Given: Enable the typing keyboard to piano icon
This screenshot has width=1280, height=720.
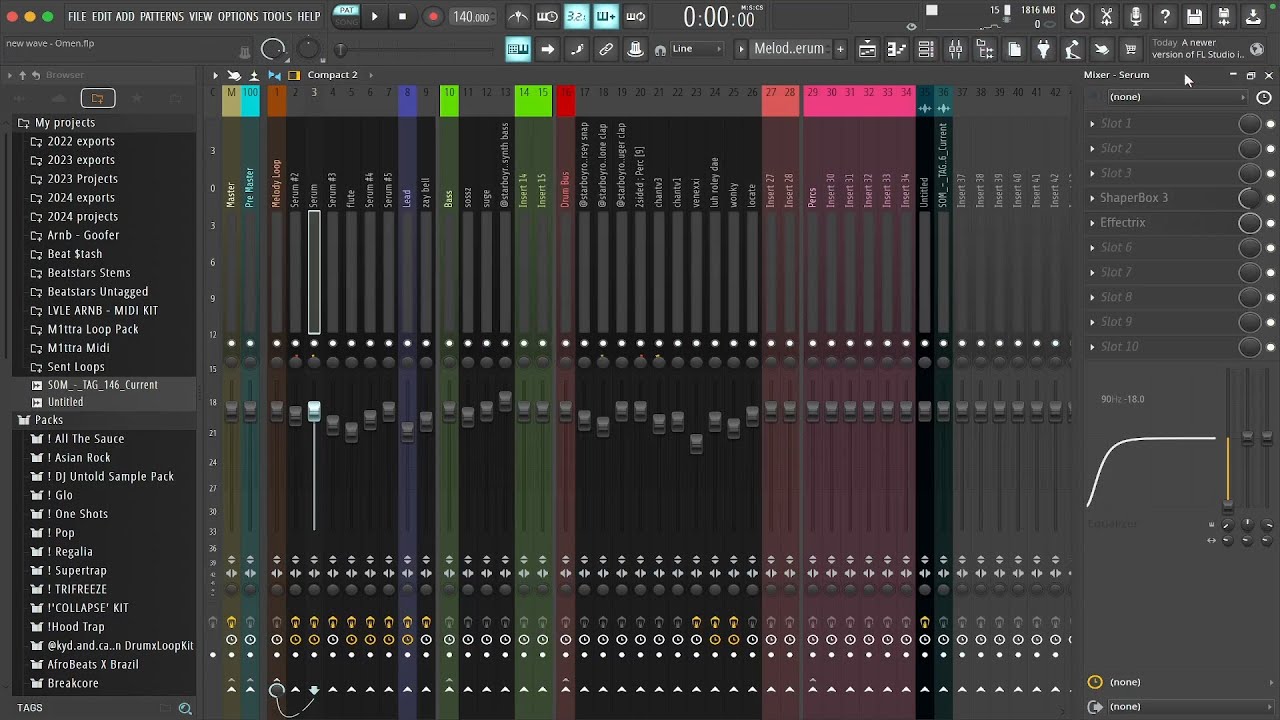Looking at the screenshot, I should click(518, 49).
